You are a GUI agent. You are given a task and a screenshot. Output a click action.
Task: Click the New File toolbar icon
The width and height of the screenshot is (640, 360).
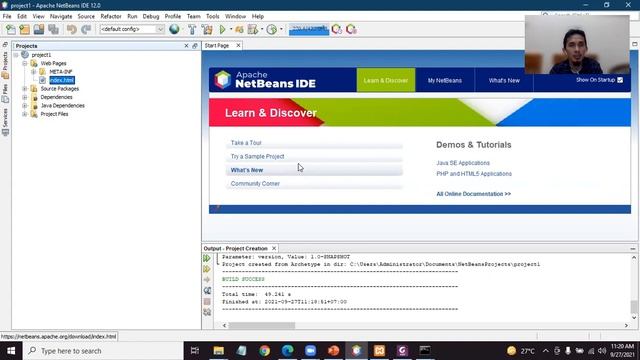pos(11,29)
